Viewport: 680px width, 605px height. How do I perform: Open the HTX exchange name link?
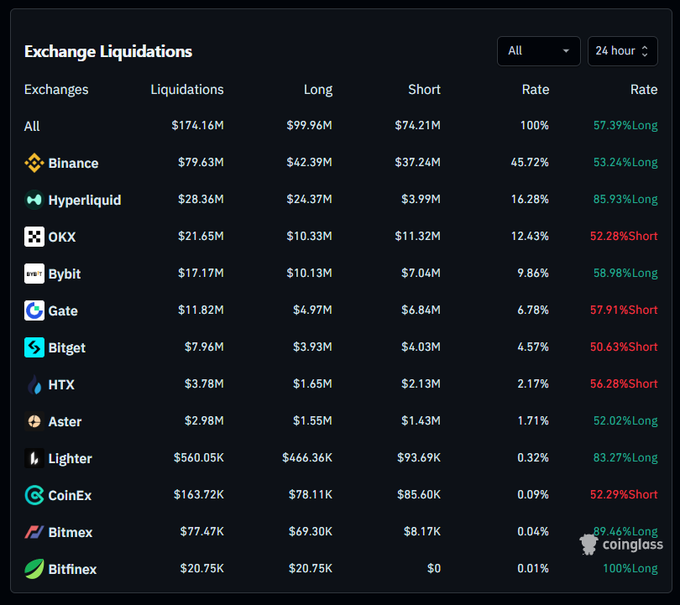coord(61,384)
